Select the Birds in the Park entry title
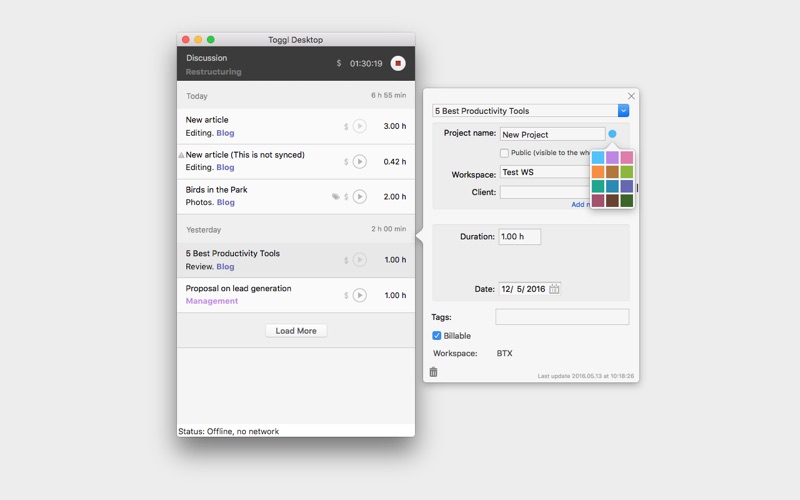 (x=216, y=190)
